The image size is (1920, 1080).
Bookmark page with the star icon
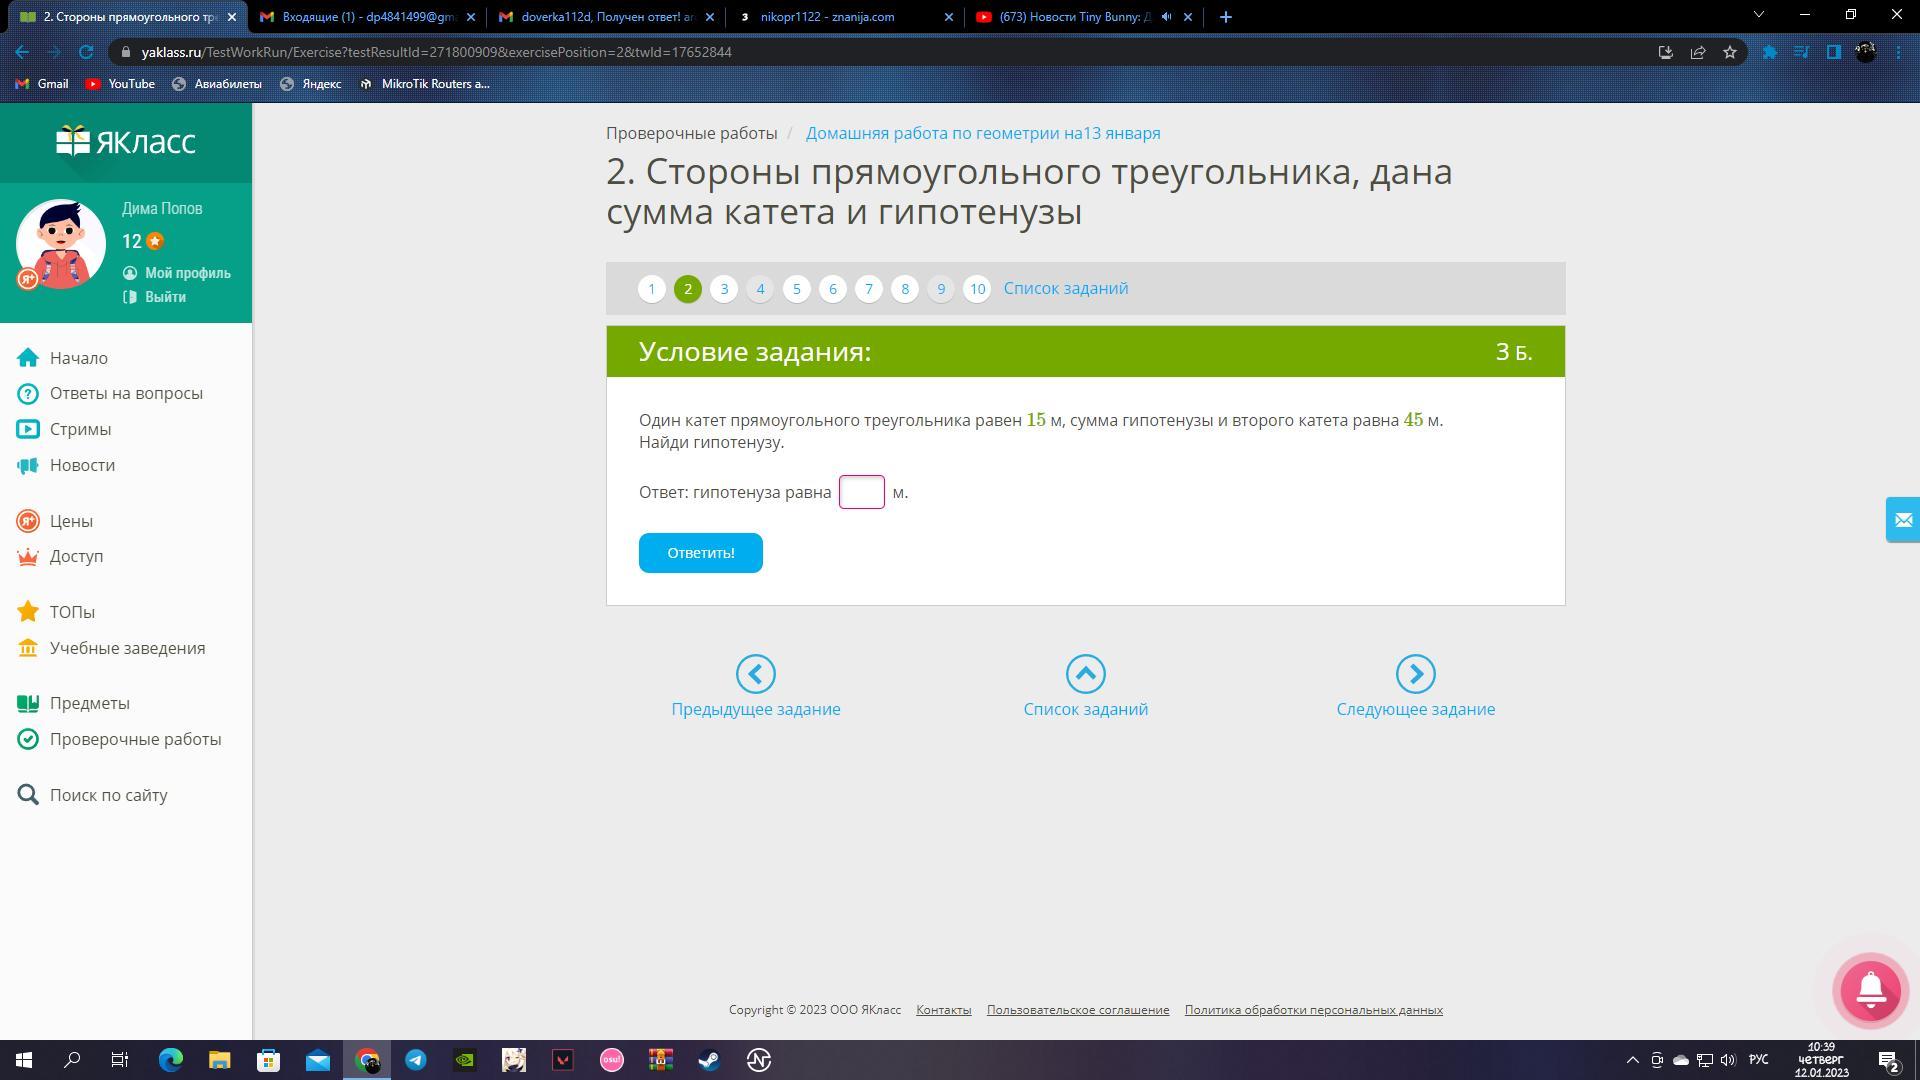pos(1730,52)
